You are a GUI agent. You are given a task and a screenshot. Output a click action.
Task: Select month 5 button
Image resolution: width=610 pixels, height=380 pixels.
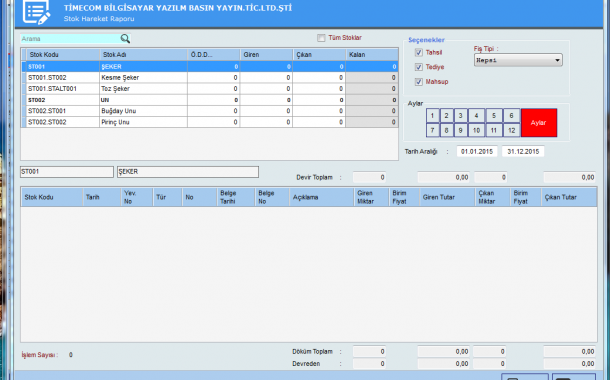[494, 116]
